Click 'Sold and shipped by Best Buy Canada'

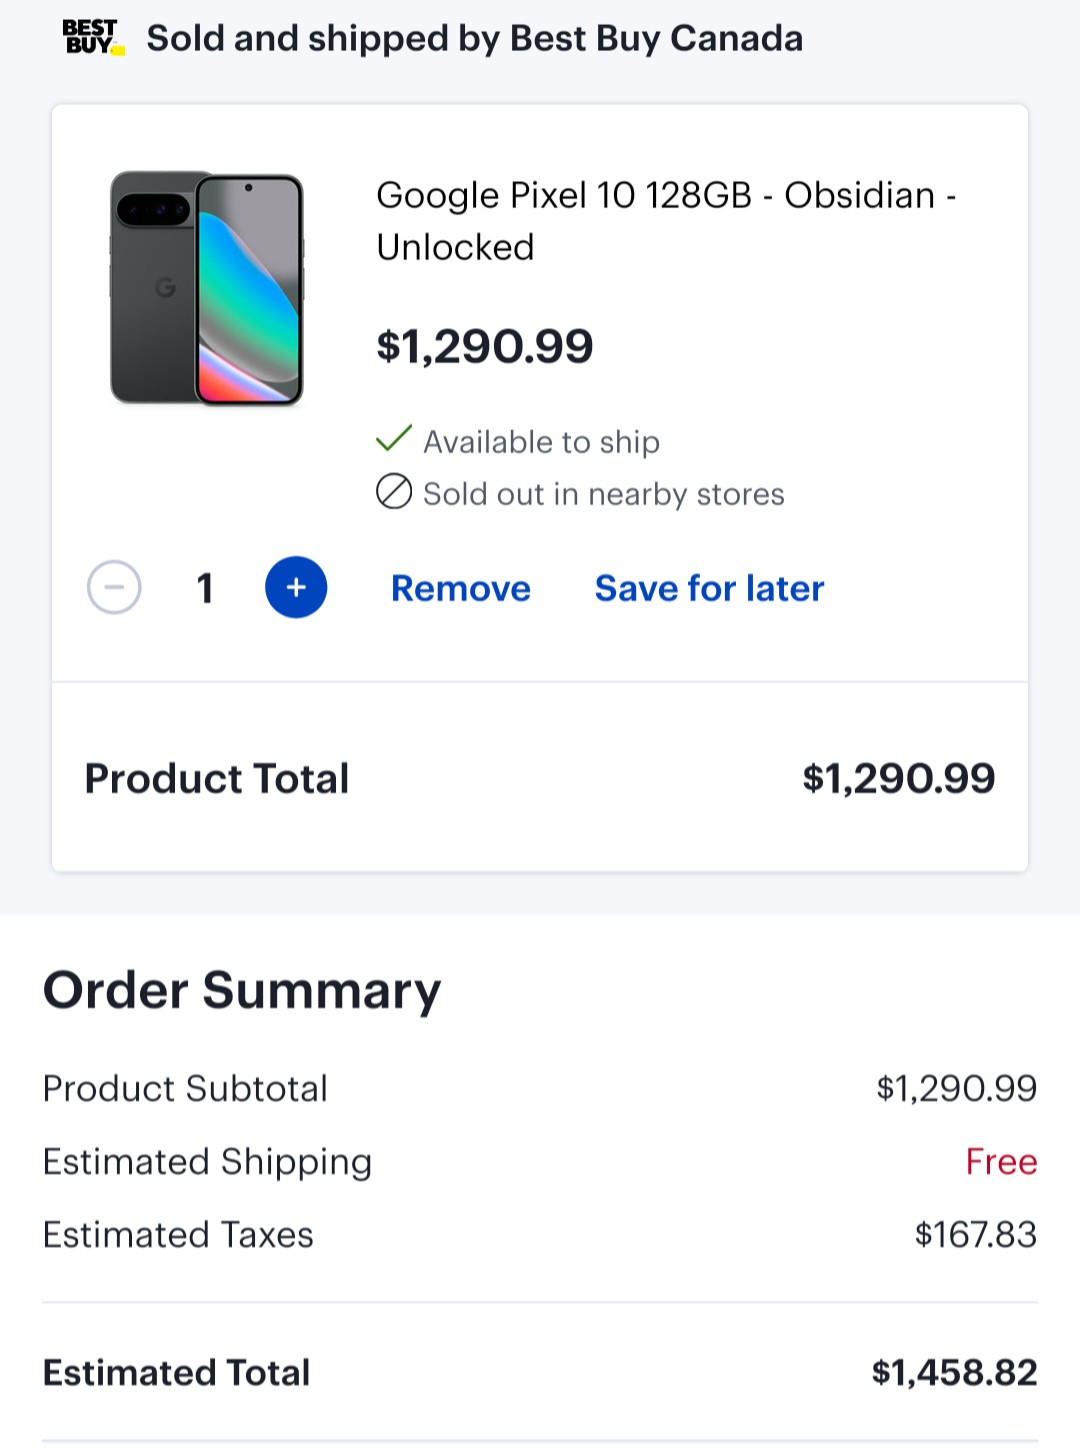pyautogui.click(x=475, y=38)
